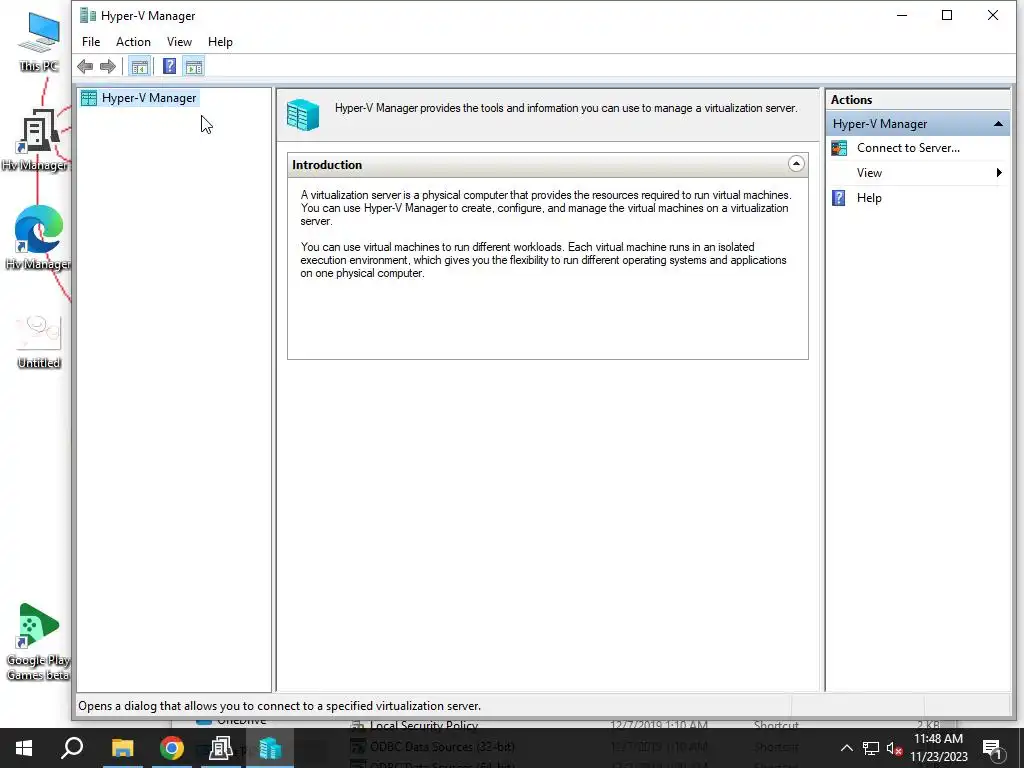Open the notification center icon

tap(992, 748)
